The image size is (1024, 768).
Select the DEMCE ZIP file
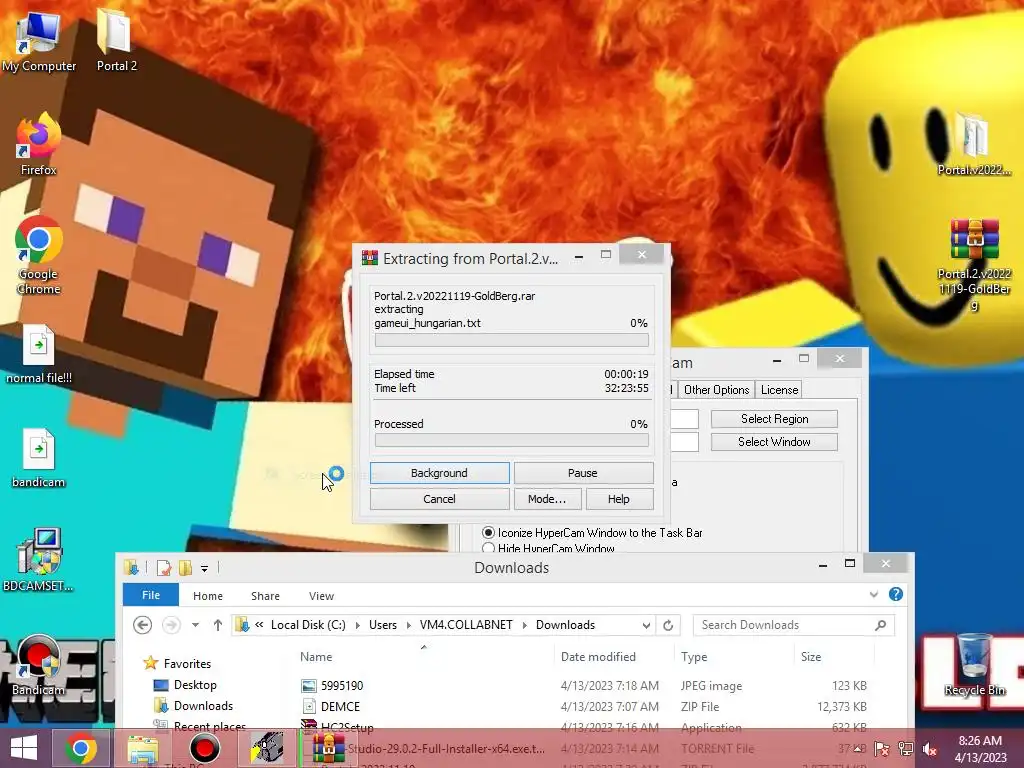pos(340,707)
